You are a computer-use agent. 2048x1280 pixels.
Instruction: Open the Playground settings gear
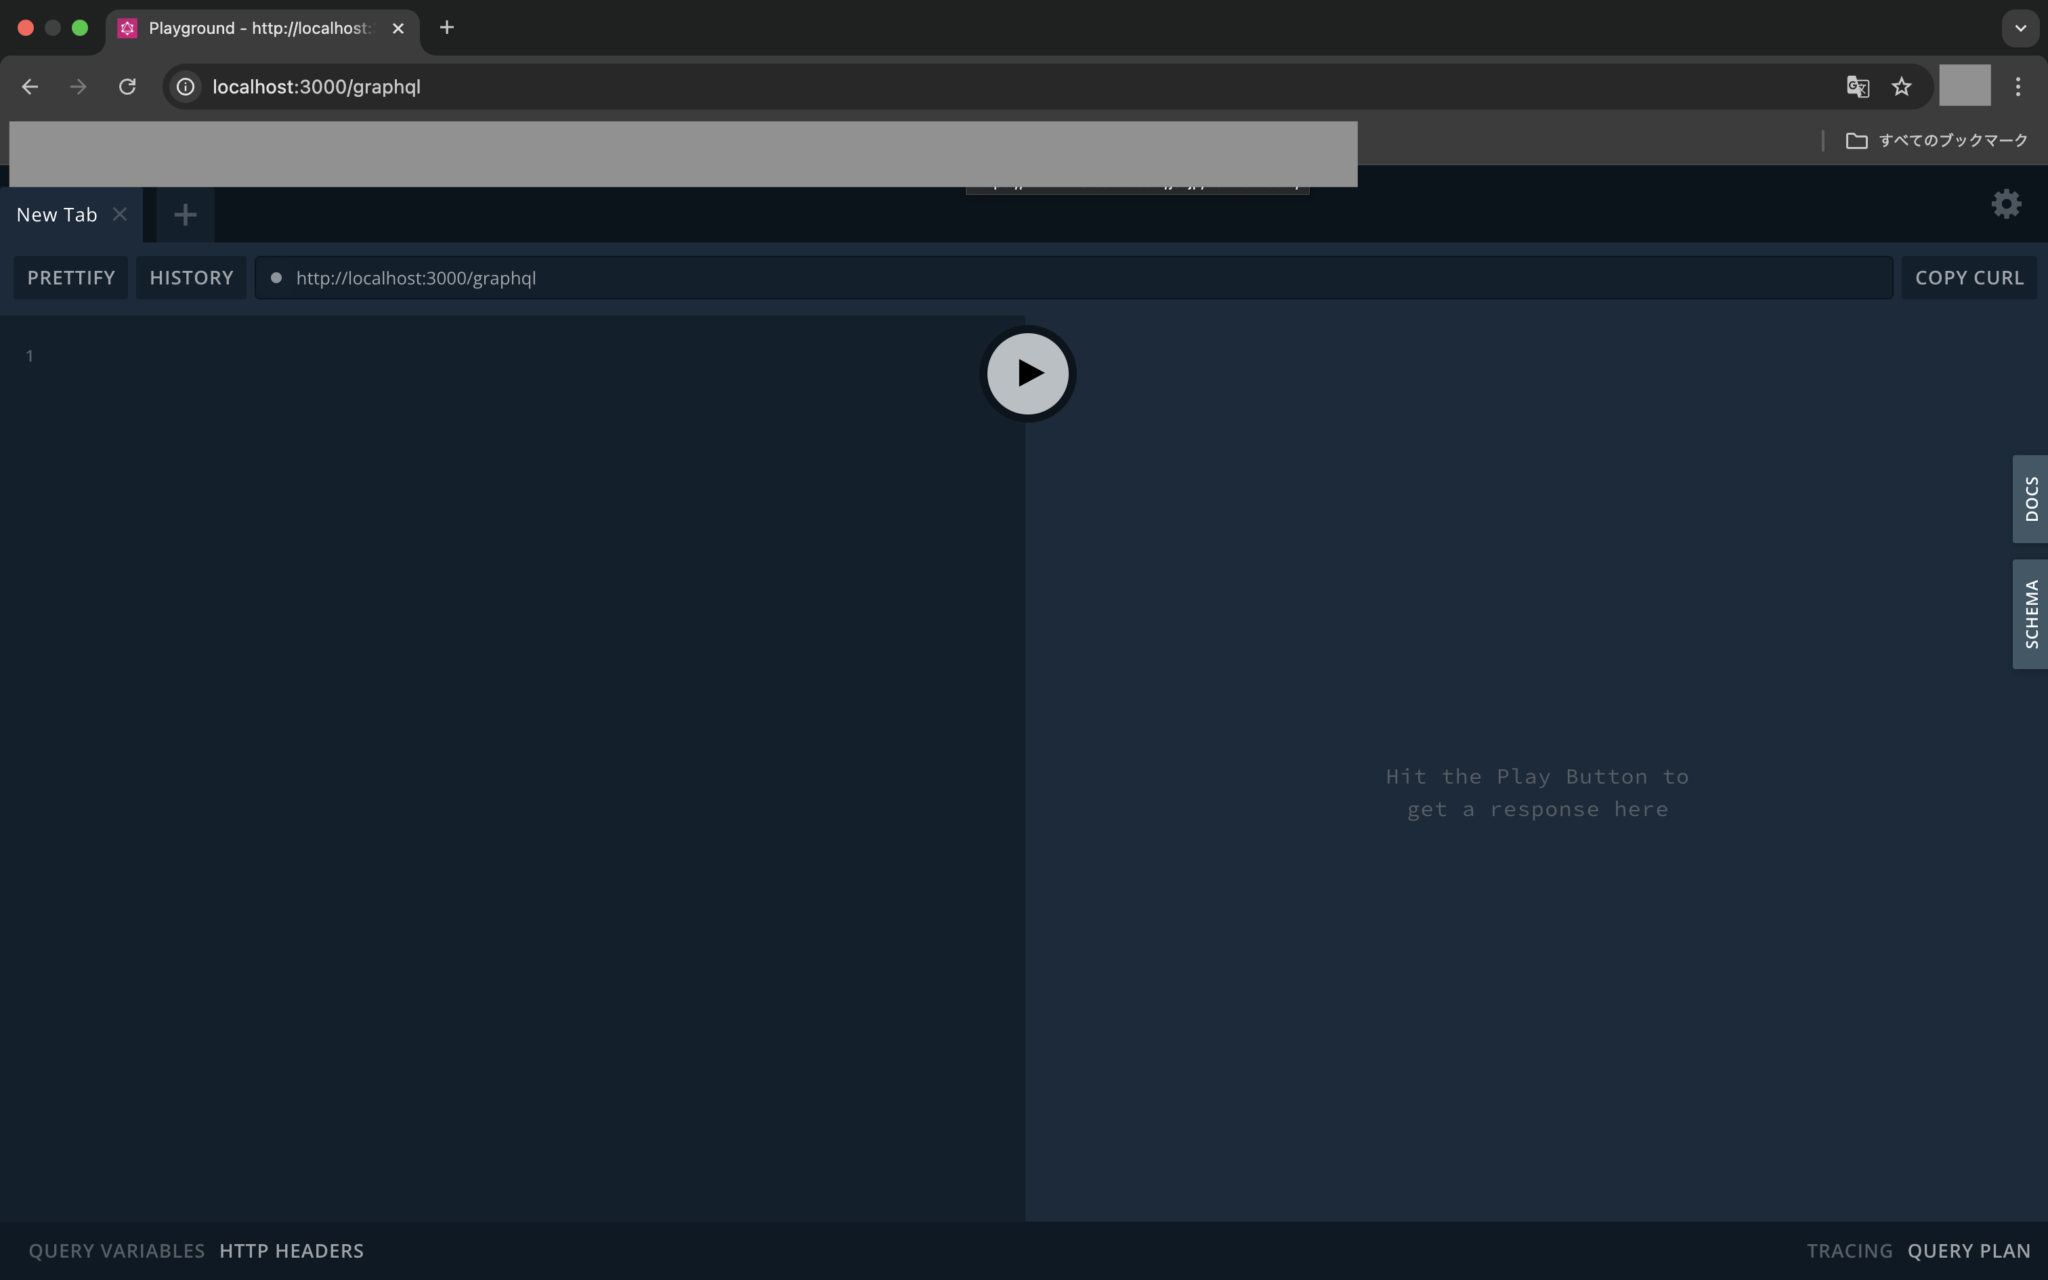pos(2008,203)
